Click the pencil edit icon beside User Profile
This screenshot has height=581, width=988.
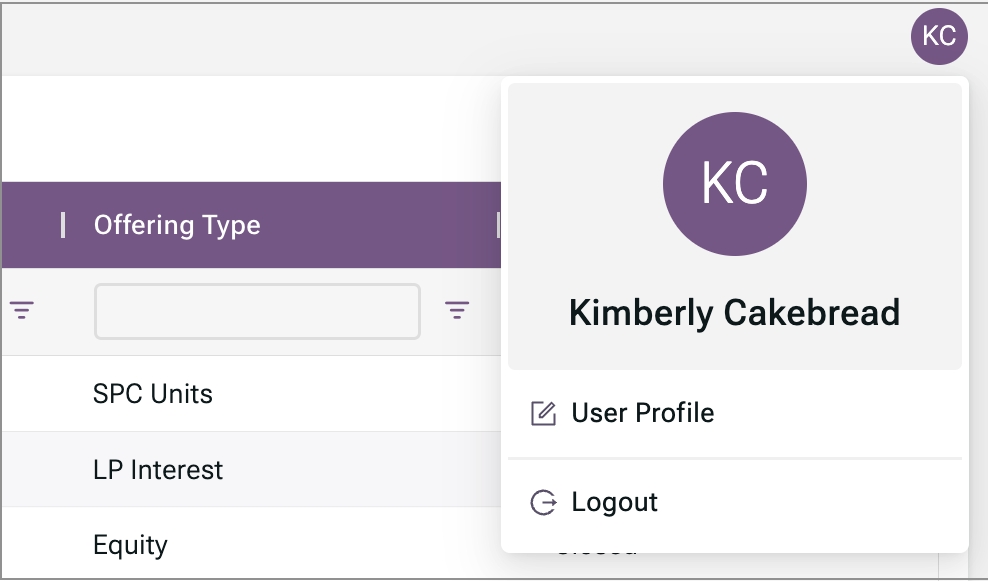(542, 413)
